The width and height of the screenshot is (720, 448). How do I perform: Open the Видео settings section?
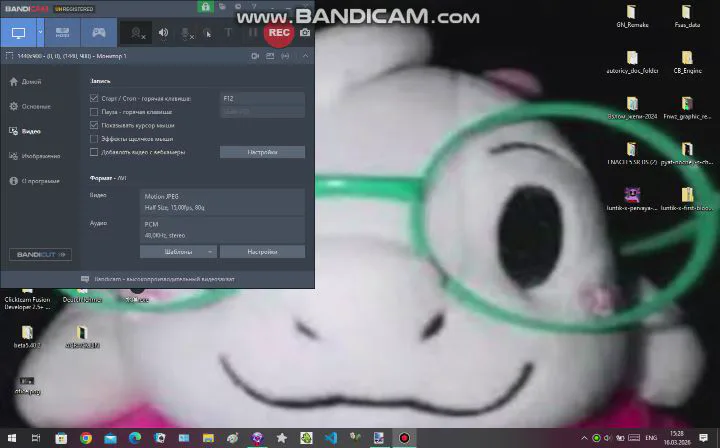(x=25, y=131)
